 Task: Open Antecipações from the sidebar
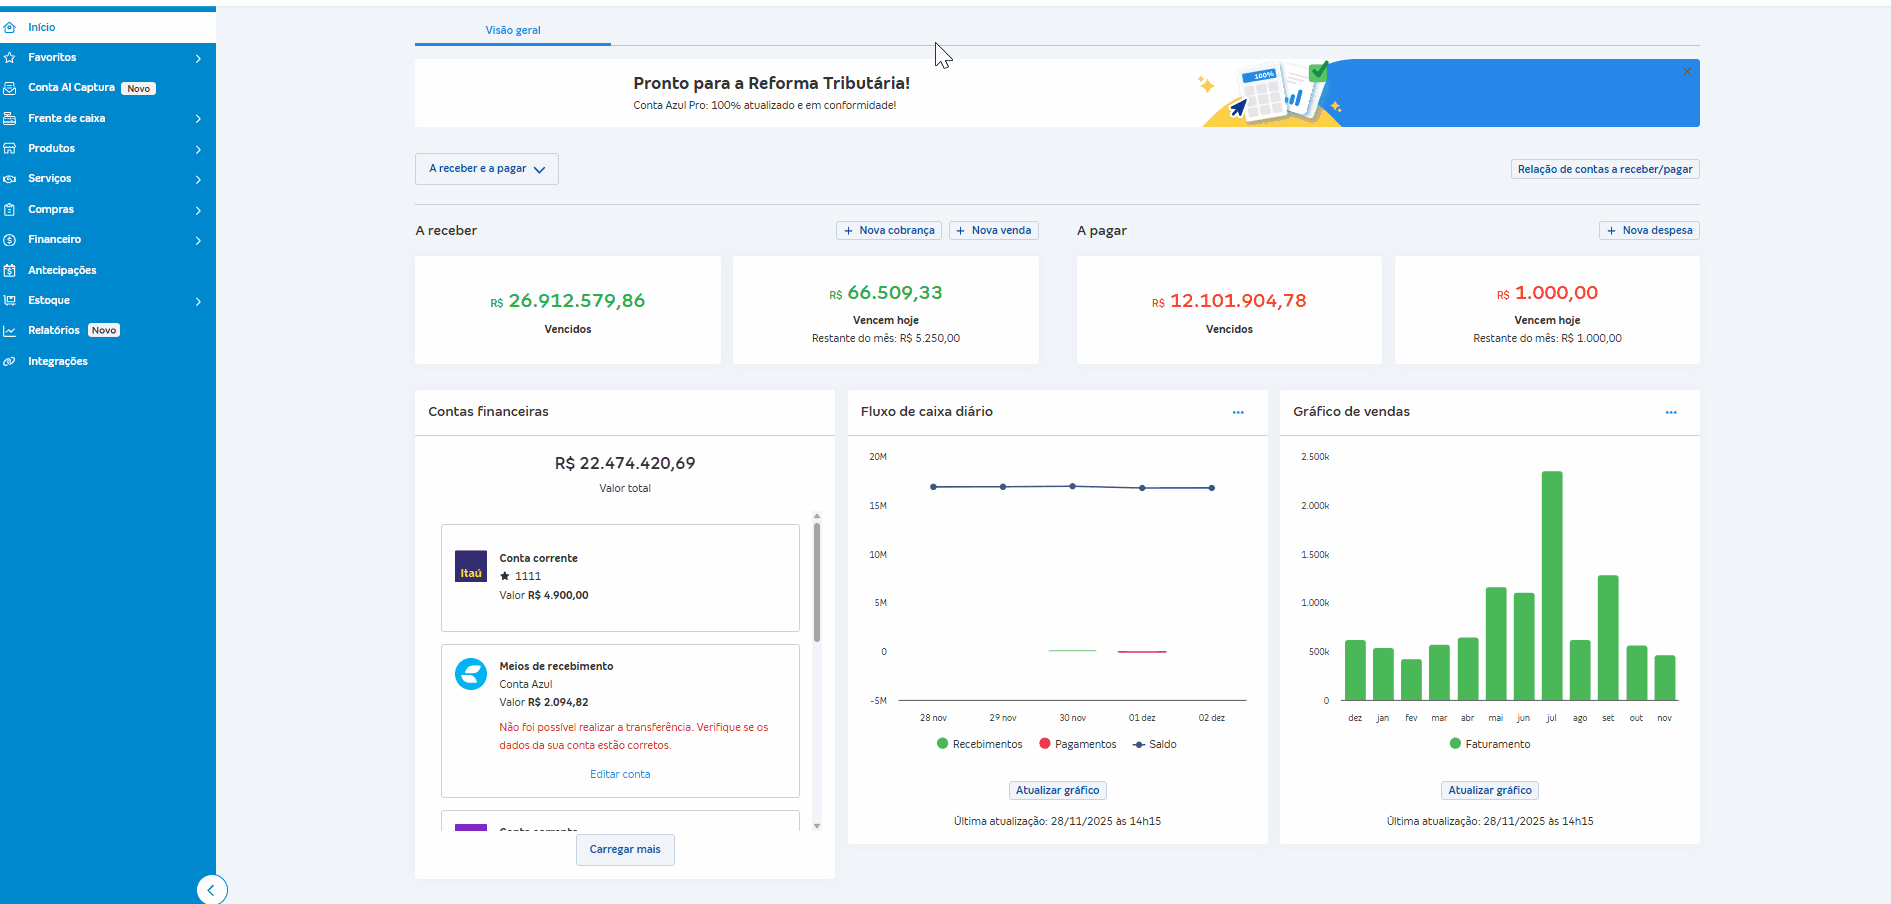pos(62,270)
